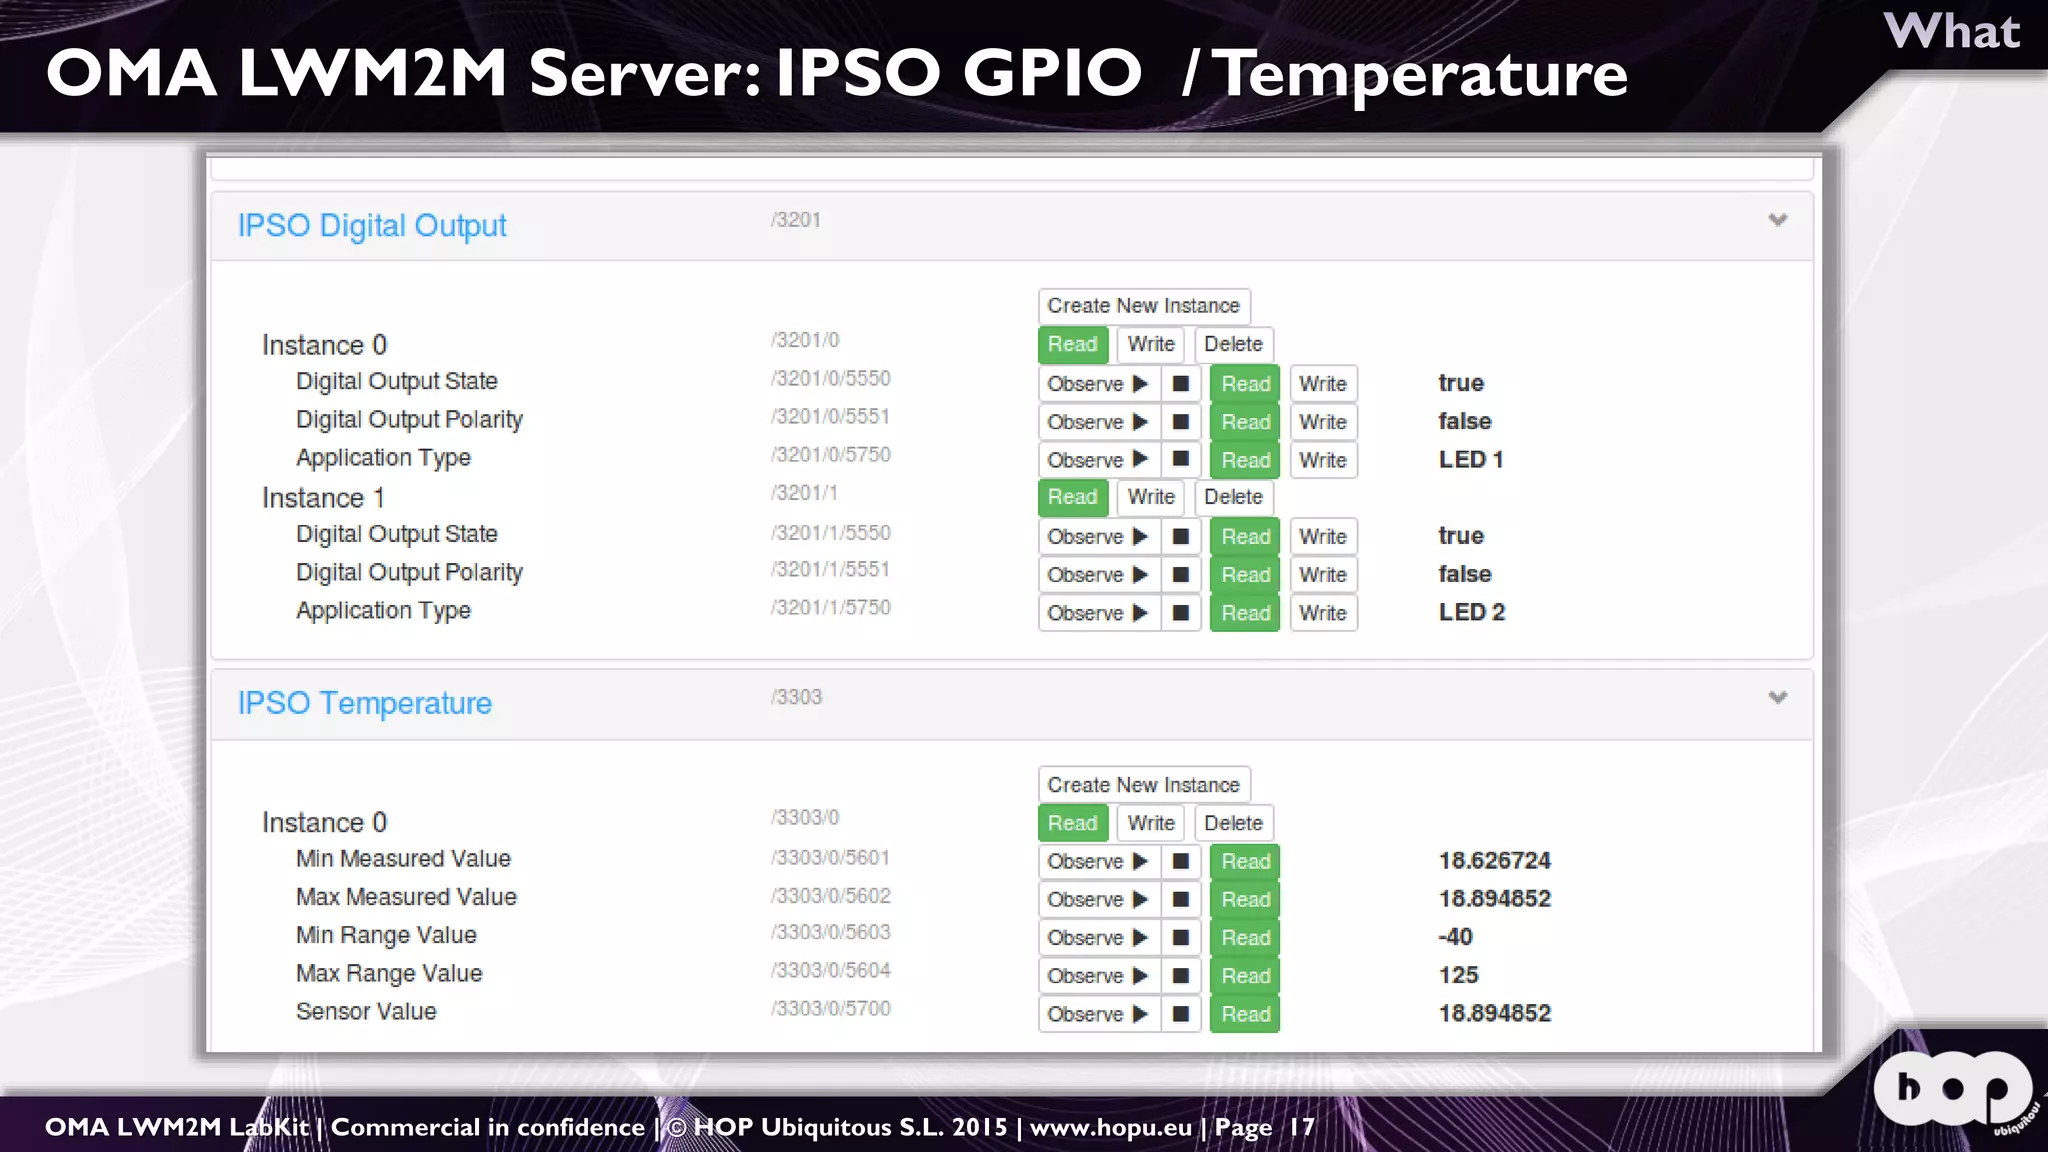The width and height of the screenshot is (2048, 1152).
Task: Start Observe on Digital Output State /3201/0/5550
Action: tap(1099, 384)
